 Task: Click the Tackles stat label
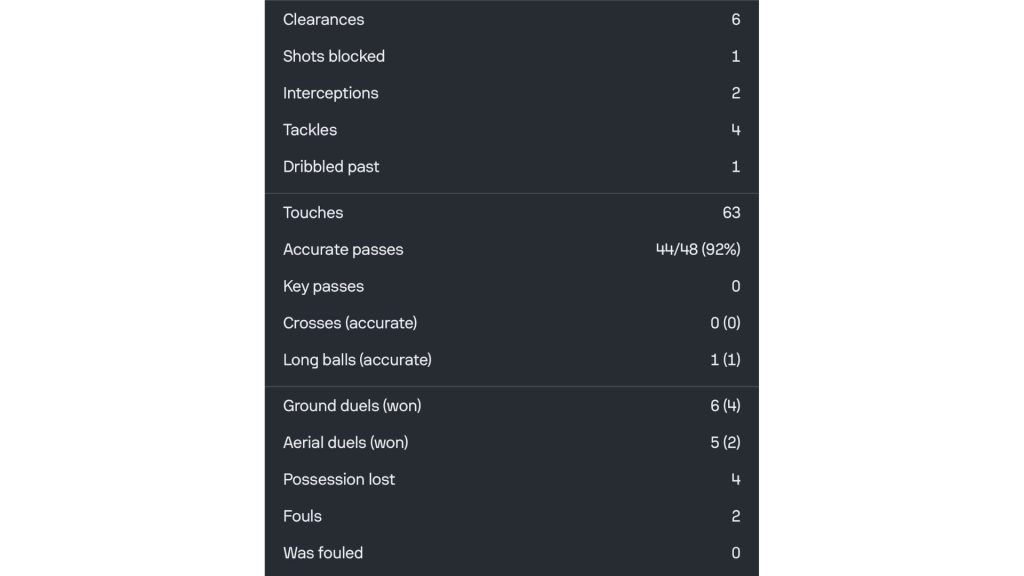pos(309,130)
